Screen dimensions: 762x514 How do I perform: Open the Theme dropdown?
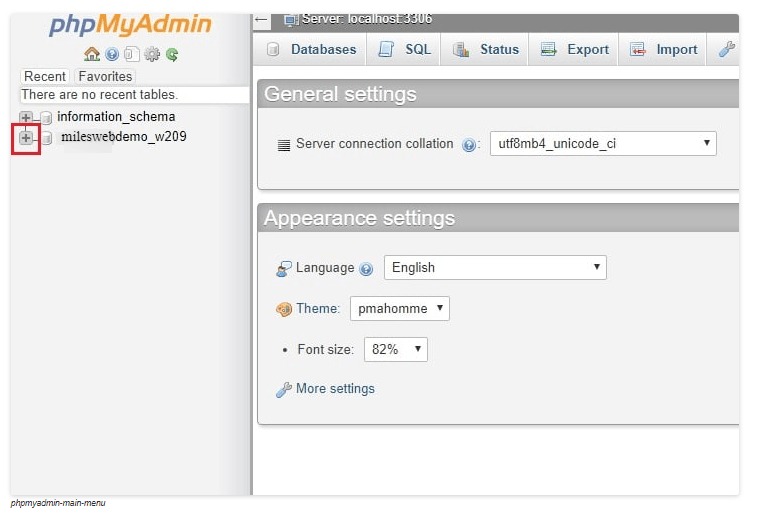(399, 308)
